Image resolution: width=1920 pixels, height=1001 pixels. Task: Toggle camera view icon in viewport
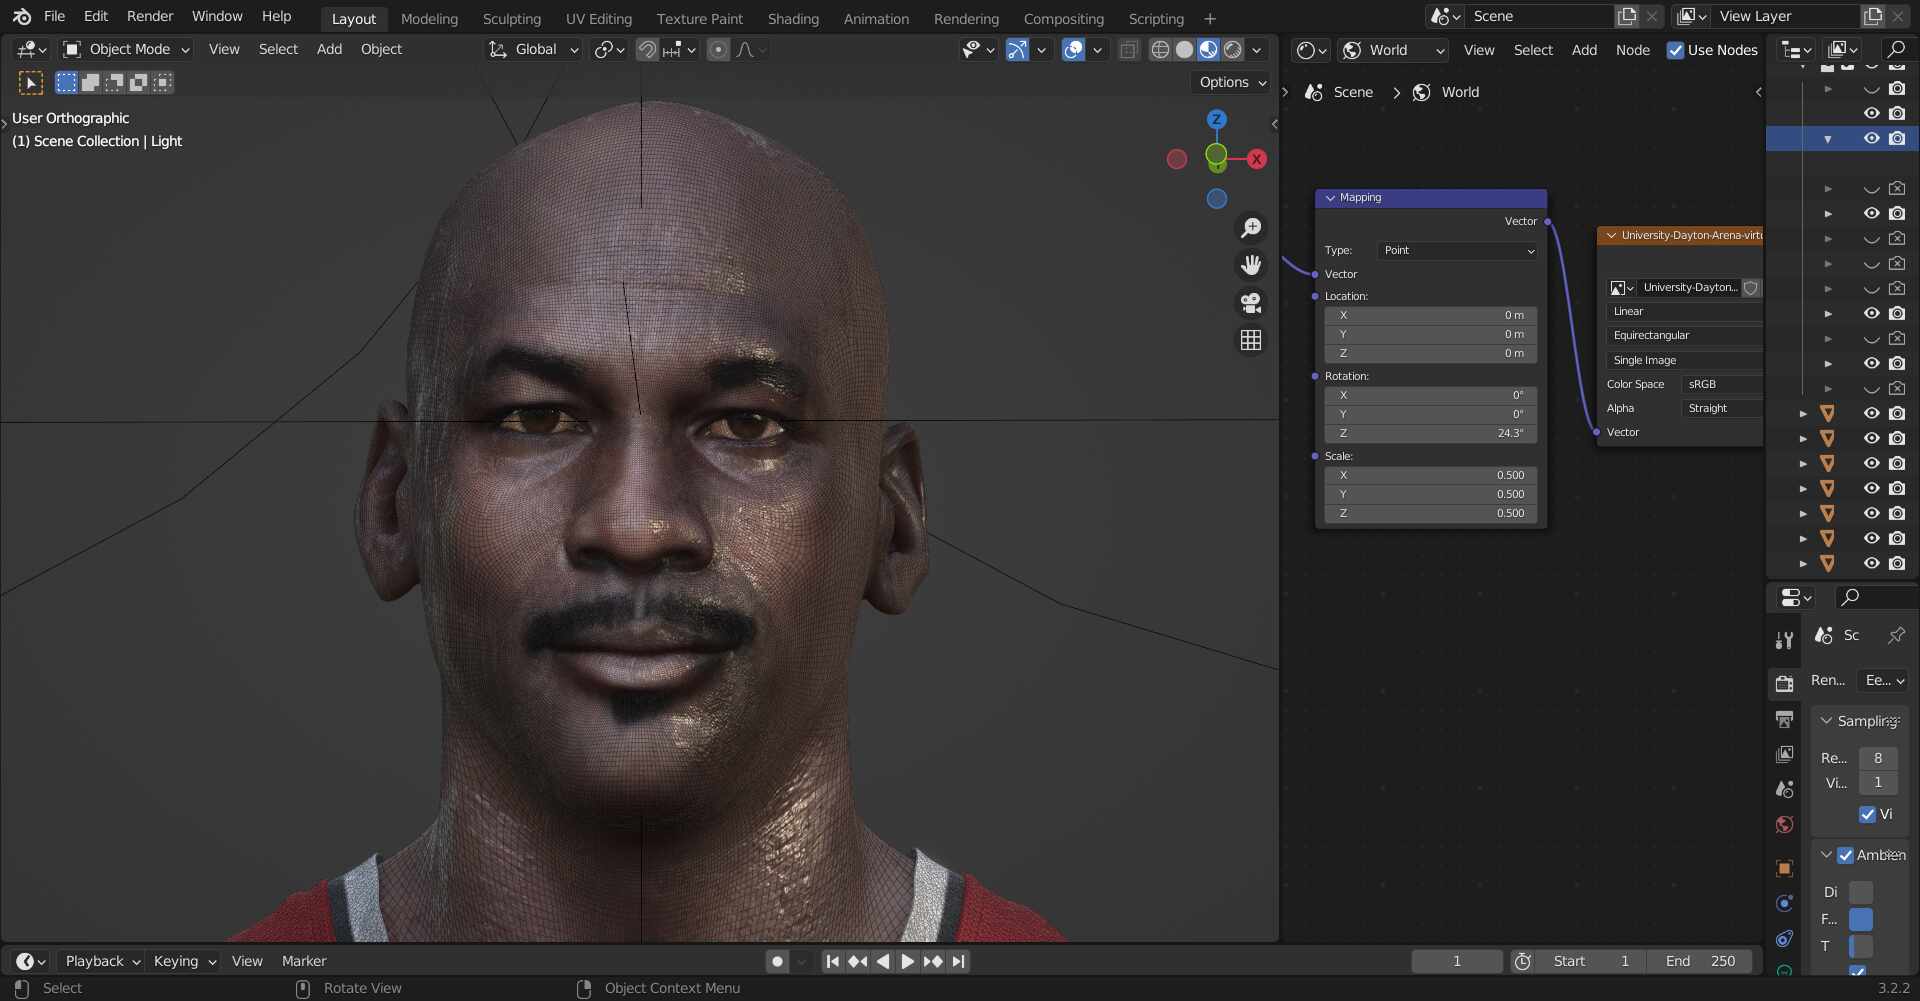tap(1250, 303)
